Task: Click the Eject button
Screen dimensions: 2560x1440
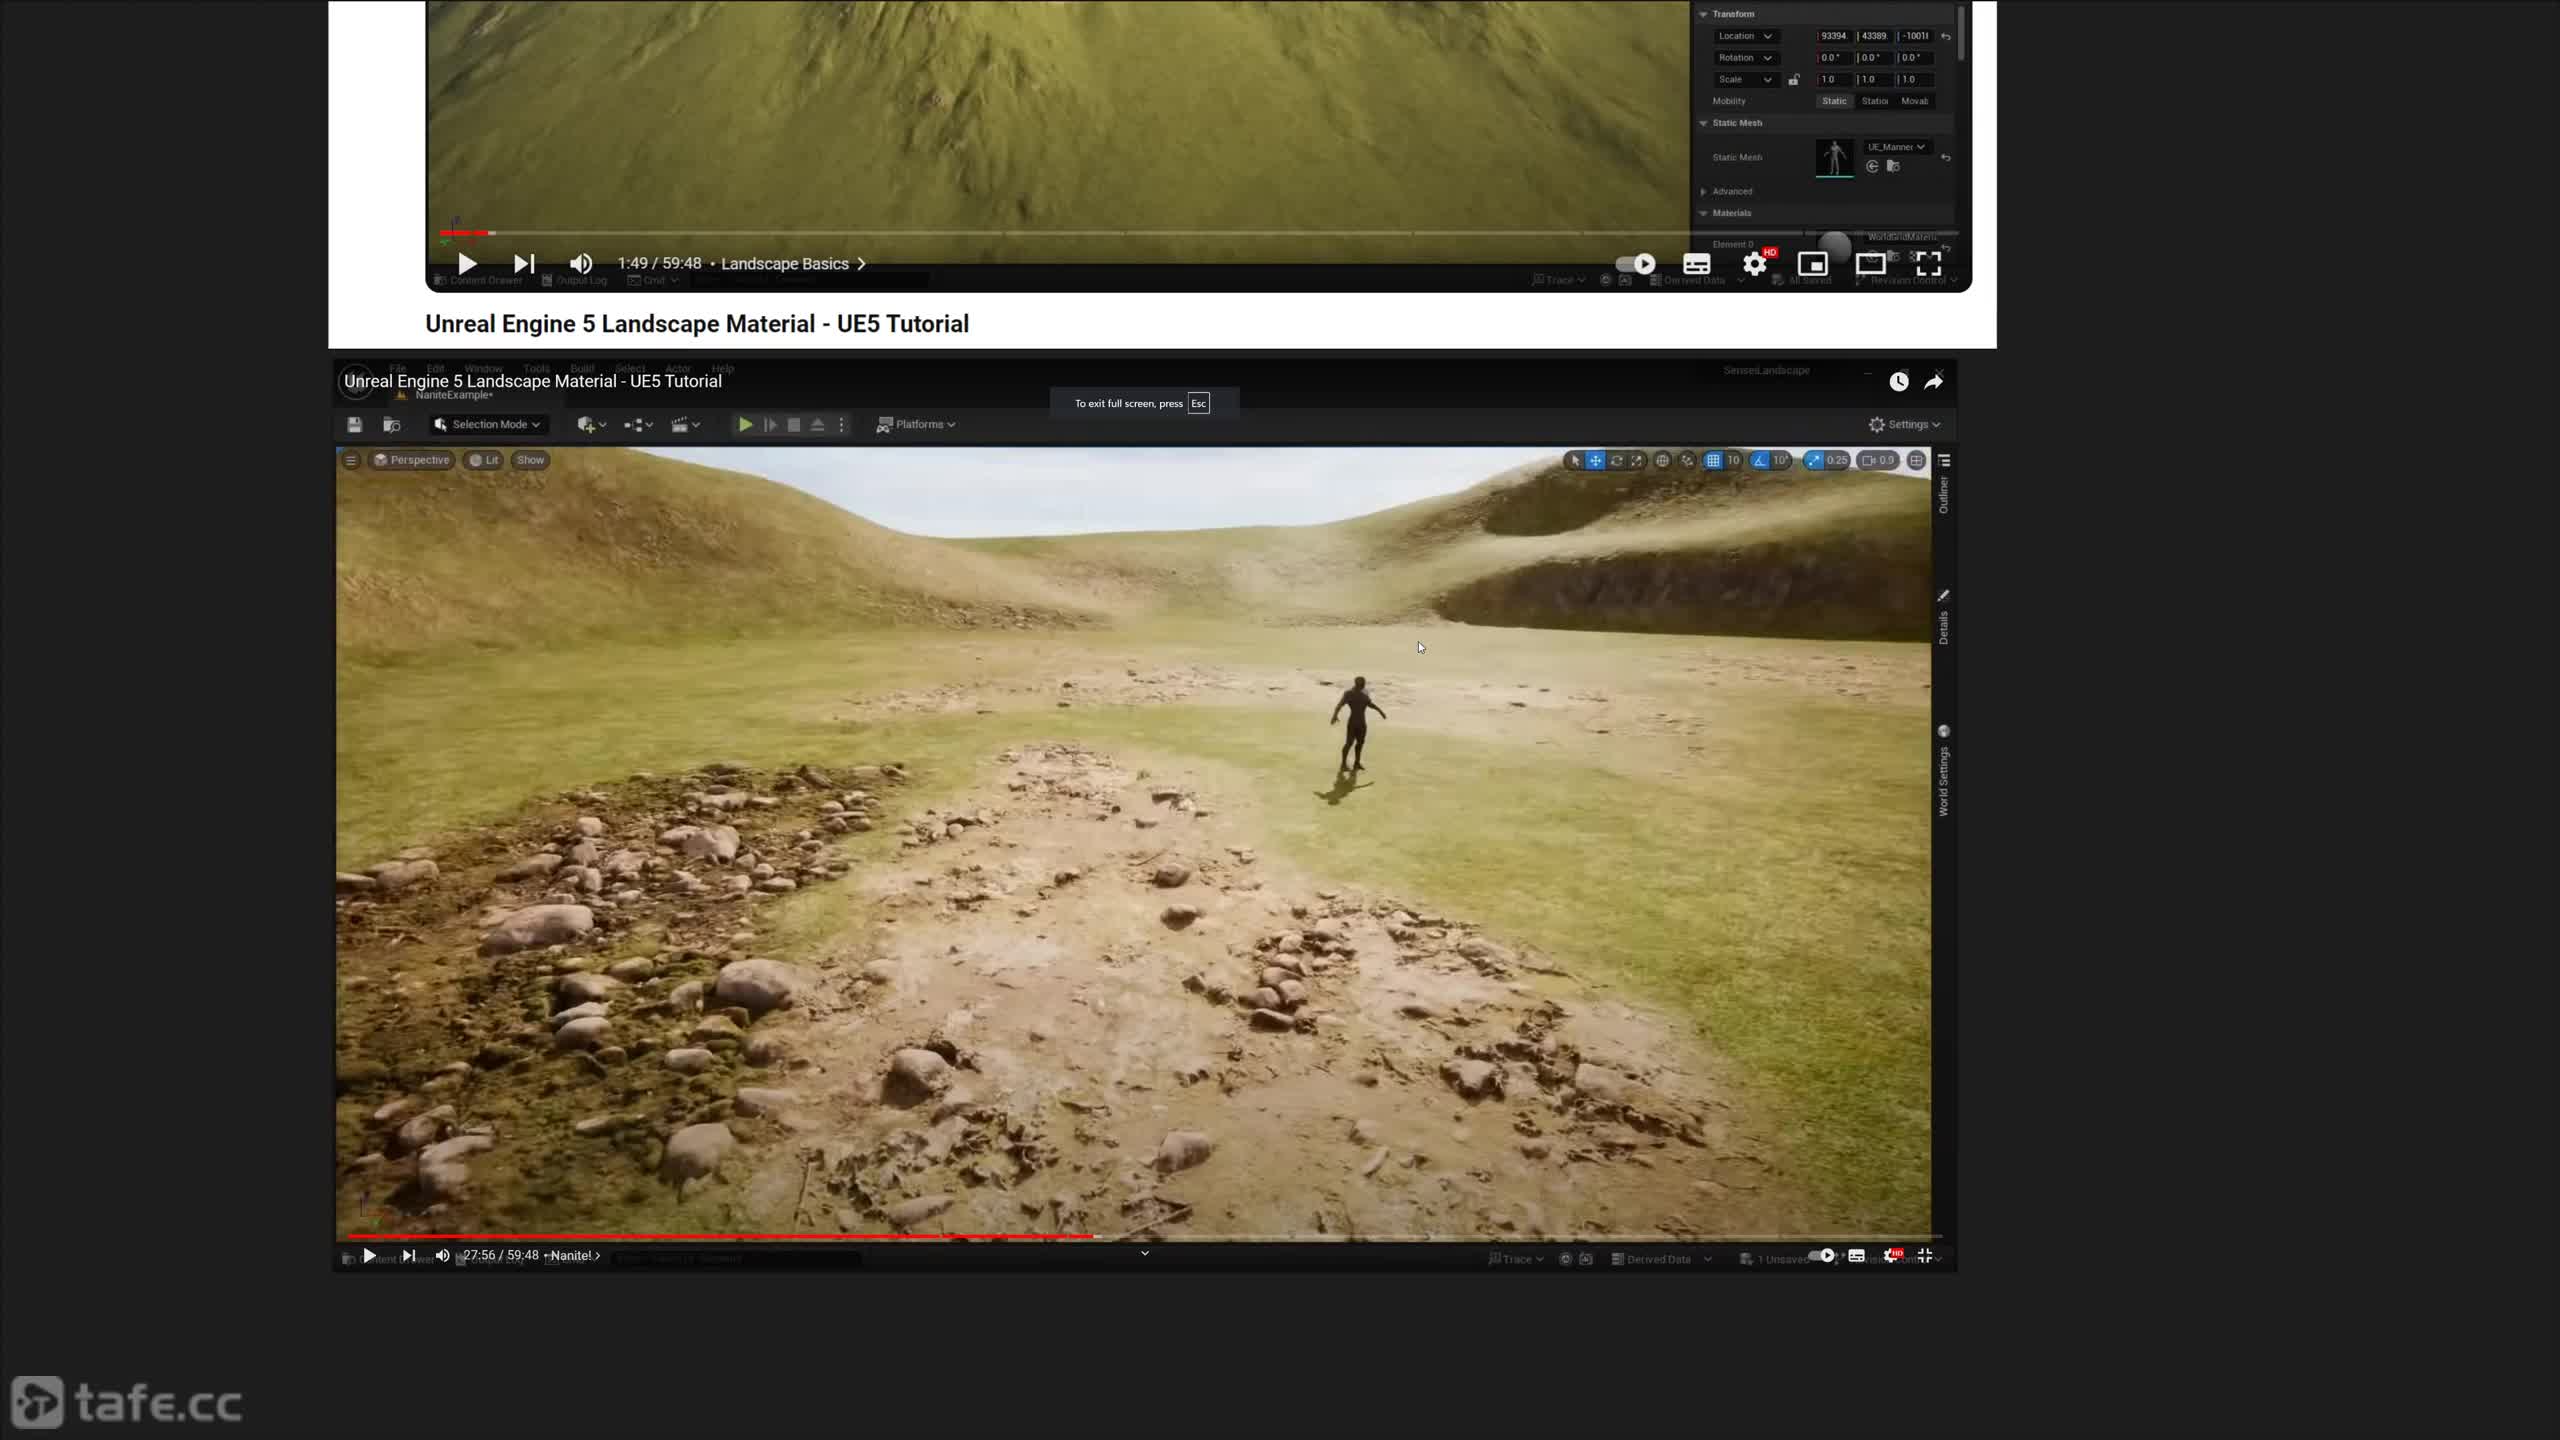Action: [817, 425]
